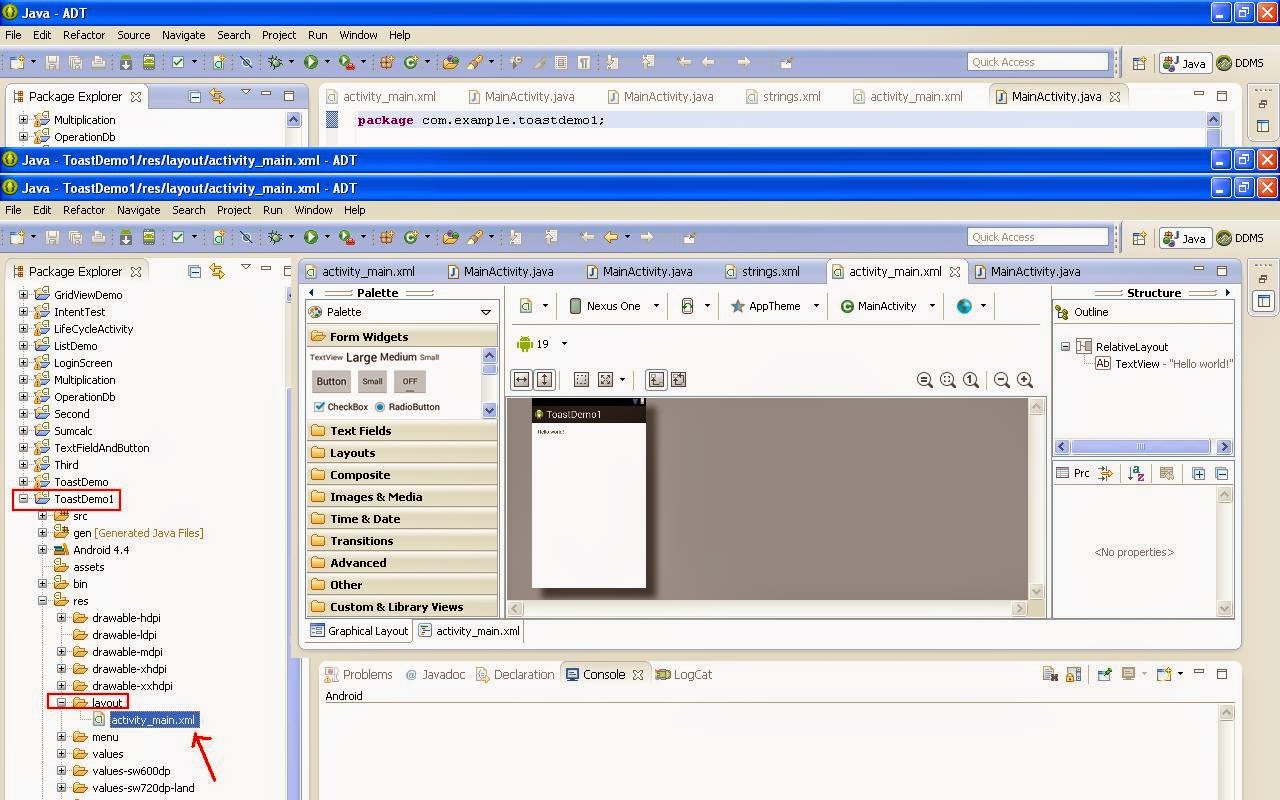This screenshot has height=800, width=1280.
Task: Toggle the CheckBox widget in Palette
Action: pos(341,407)
